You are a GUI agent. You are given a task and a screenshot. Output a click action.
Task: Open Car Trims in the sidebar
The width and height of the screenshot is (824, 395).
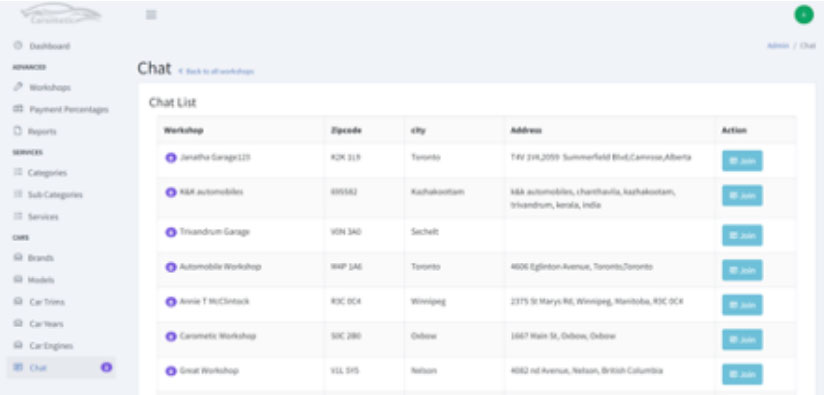tap(47, 302)
